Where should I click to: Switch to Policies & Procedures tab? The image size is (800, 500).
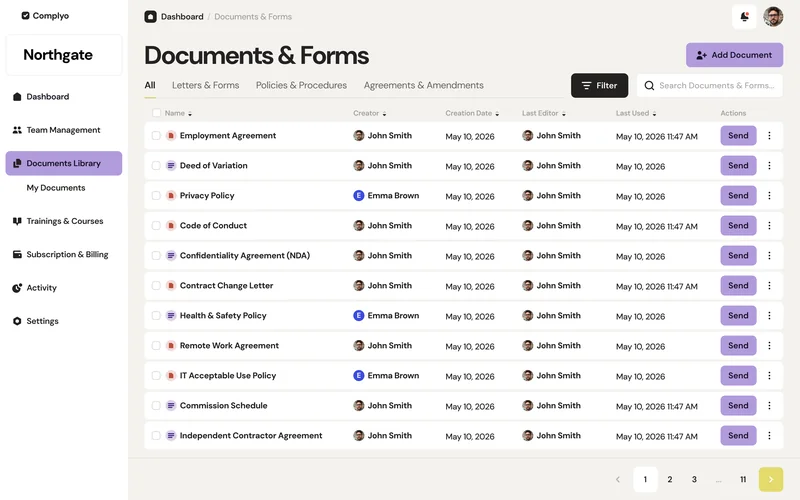point(301,85)
